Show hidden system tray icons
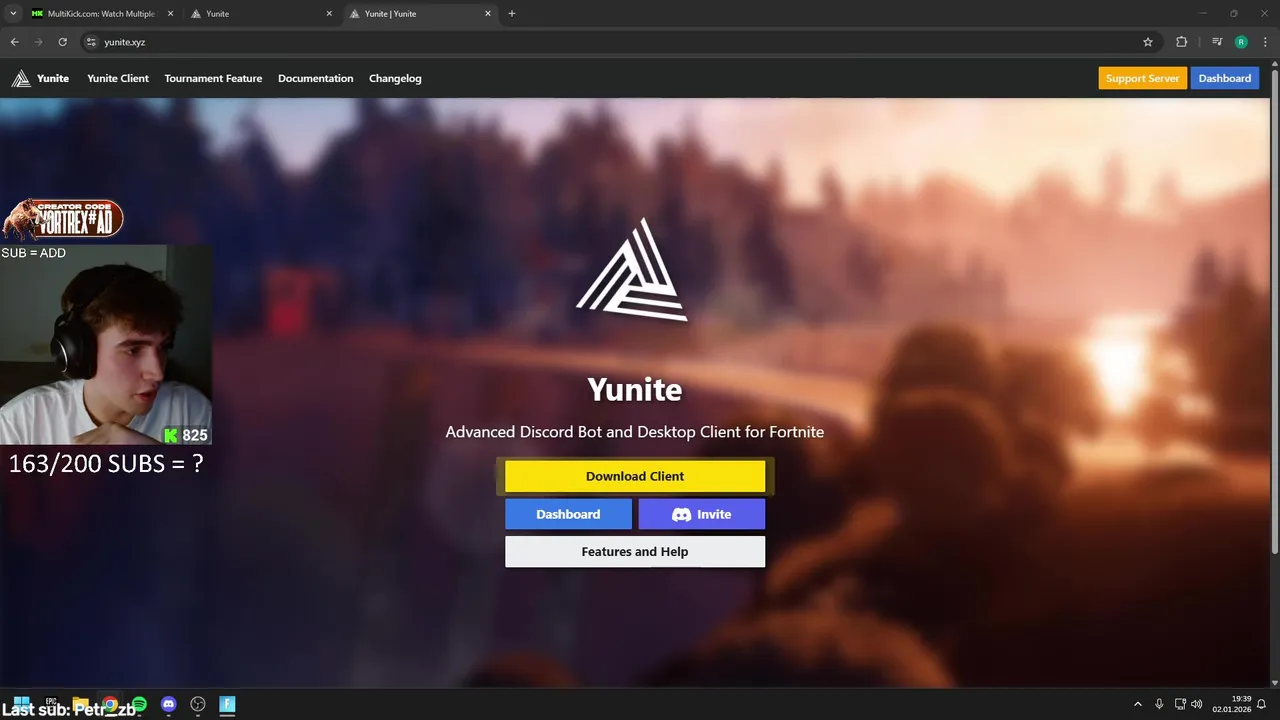 click(1137, 705)
